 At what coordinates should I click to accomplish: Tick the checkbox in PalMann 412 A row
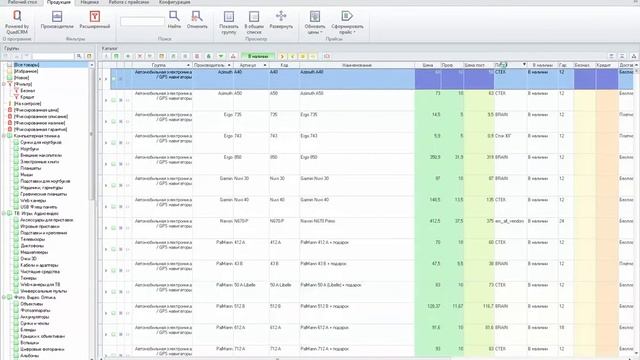[x=114, y=249]
